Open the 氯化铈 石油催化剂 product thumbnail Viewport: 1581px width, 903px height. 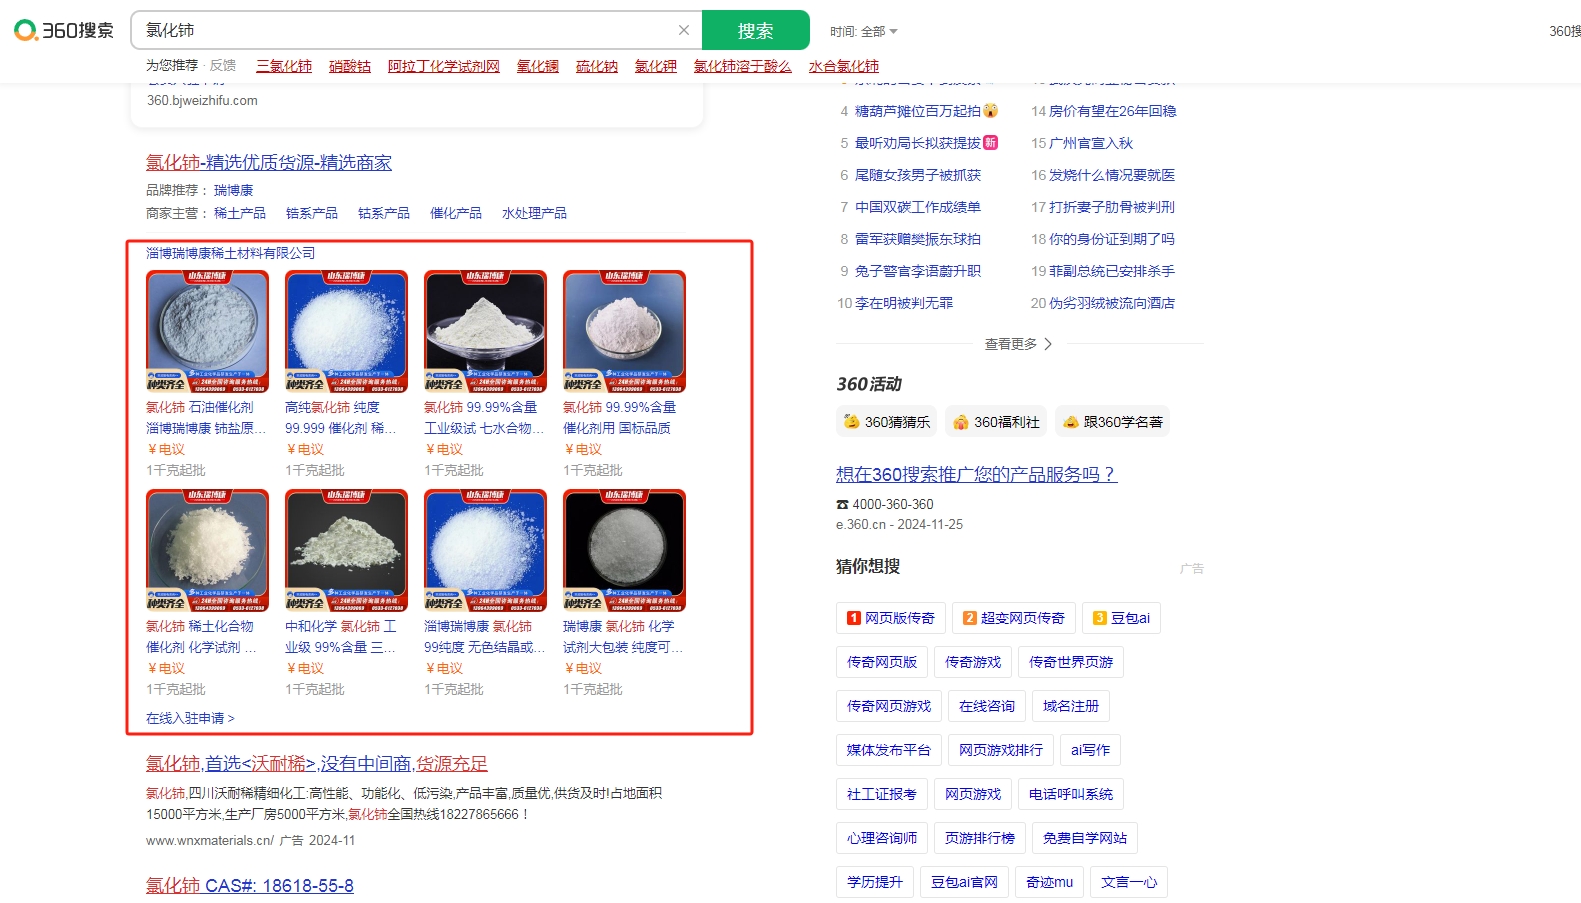[x=207, y=331]
